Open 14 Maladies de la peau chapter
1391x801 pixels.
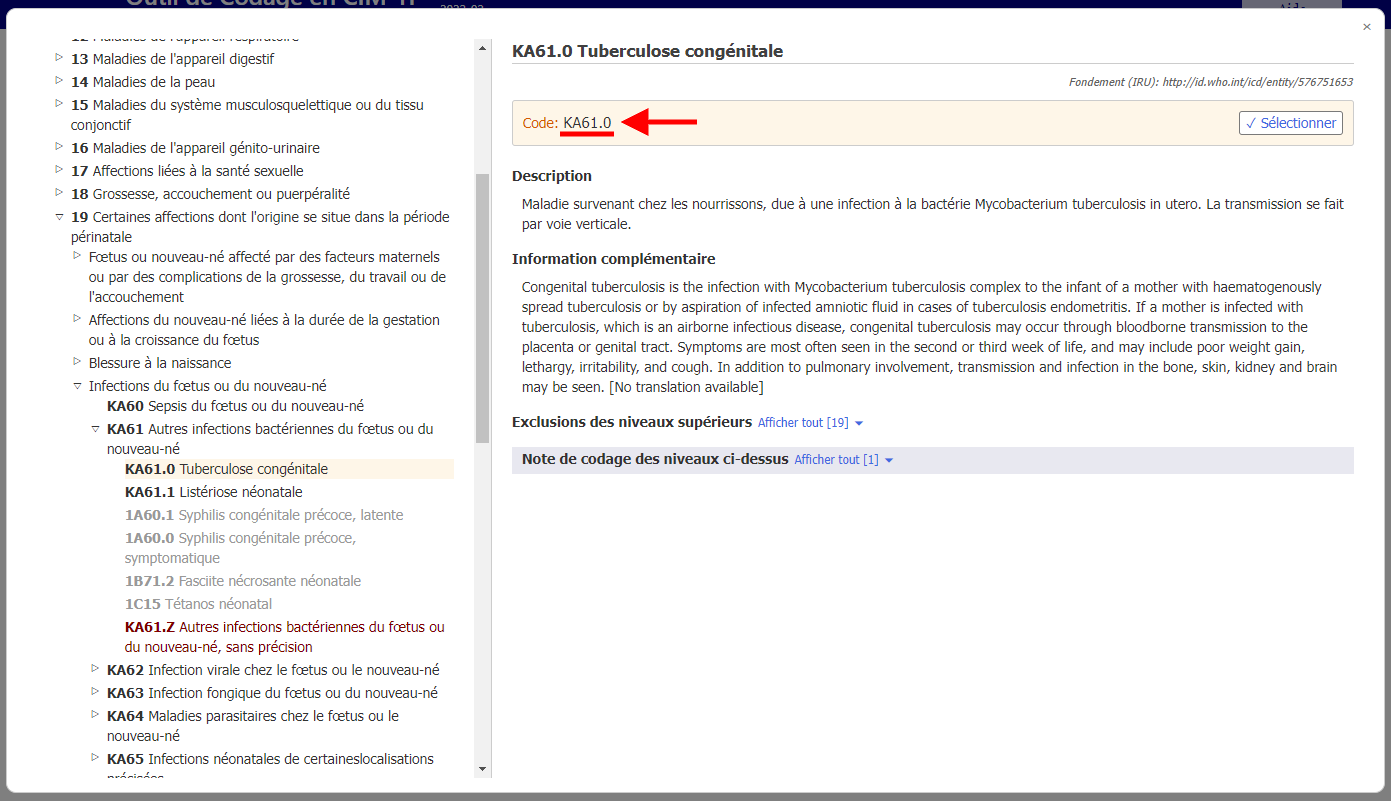(143, 82)
